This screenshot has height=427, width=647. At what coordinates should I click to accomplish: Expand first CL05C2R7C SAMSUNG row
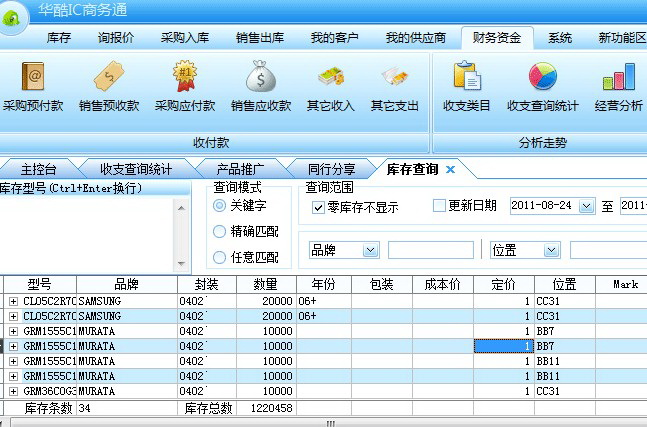coord(13,302)
